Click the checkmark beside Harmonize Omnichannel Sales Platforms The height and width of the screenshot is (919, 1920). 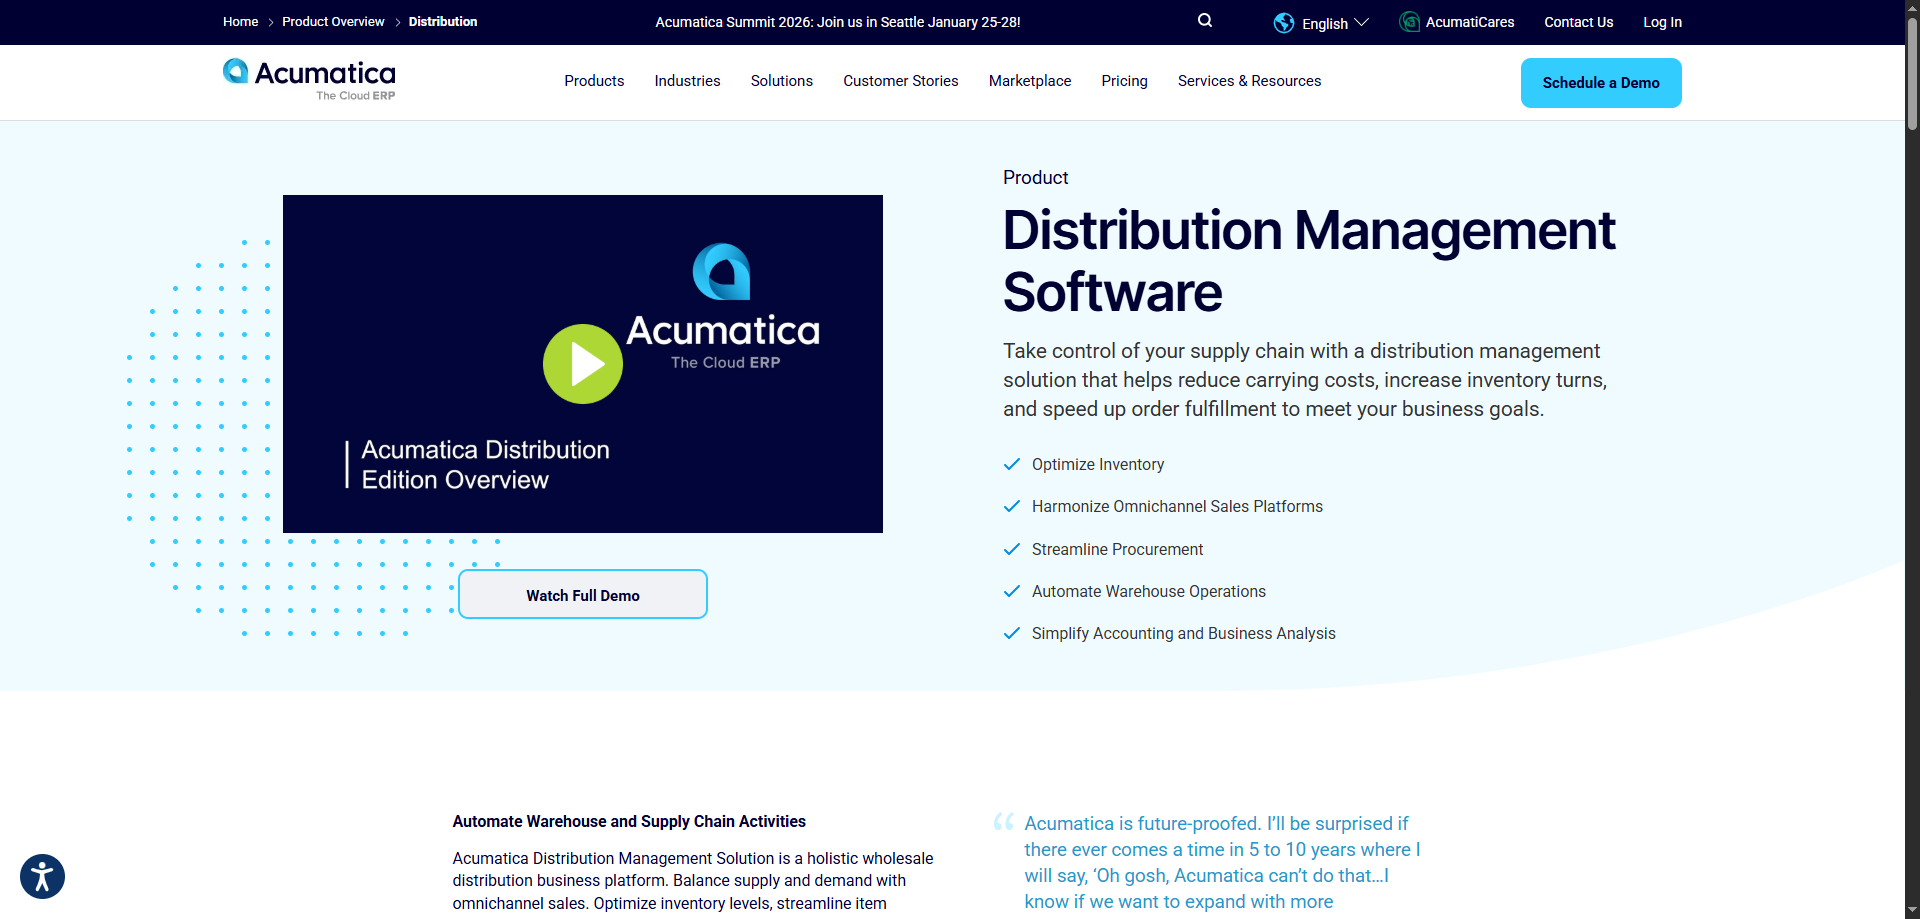click(1012, 506)
